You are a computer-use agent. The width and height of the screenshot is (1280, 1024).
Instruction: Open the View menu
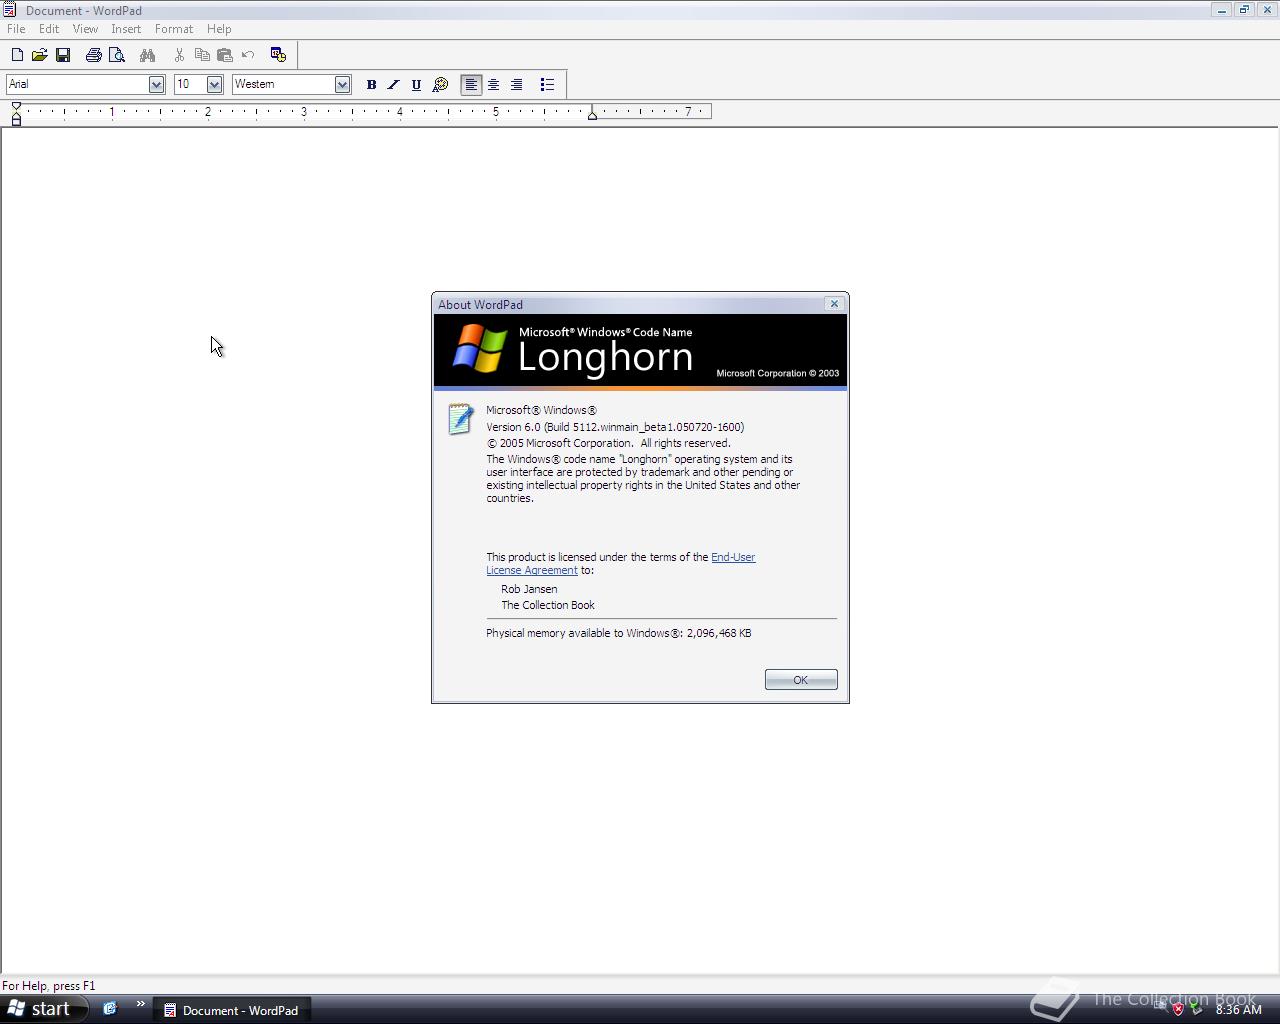(85, 29)
